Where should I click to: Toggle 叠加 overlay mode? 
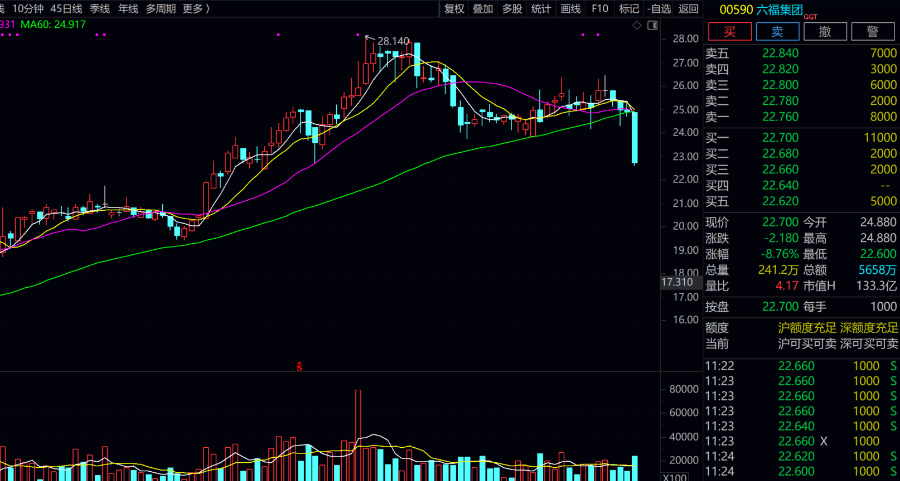(x=483, y=9)
